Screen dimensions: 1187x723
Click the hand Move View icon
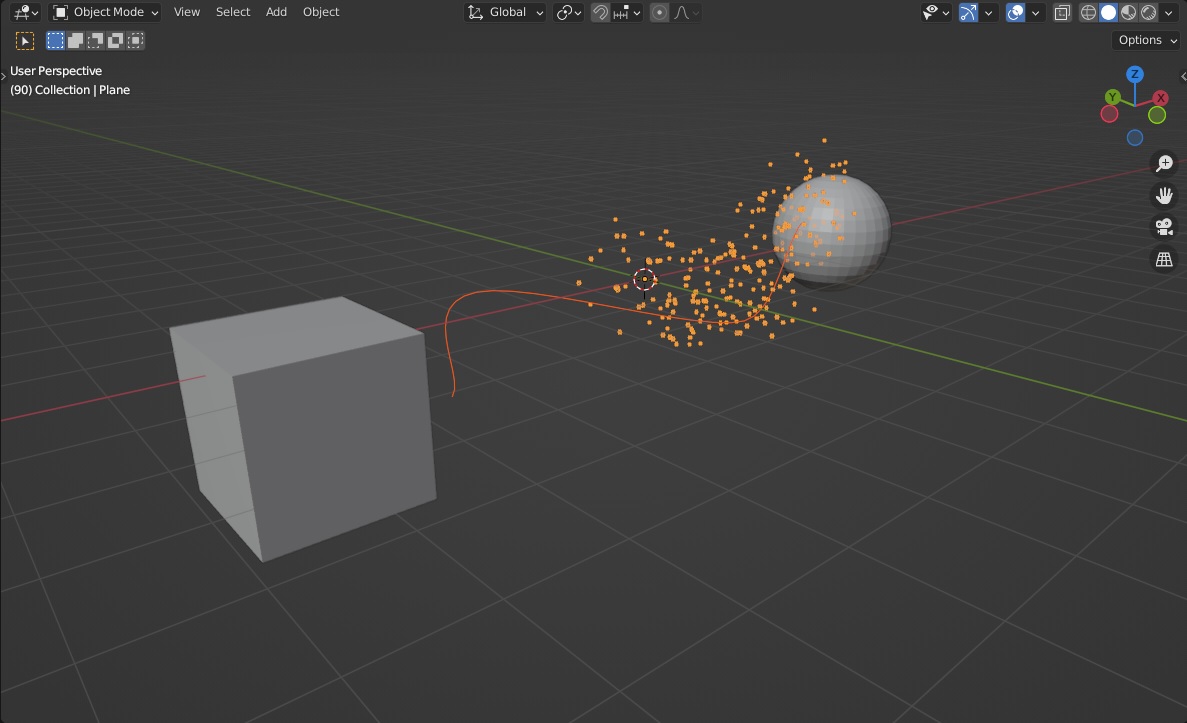pyautogui.click(x=1164, y=195)
